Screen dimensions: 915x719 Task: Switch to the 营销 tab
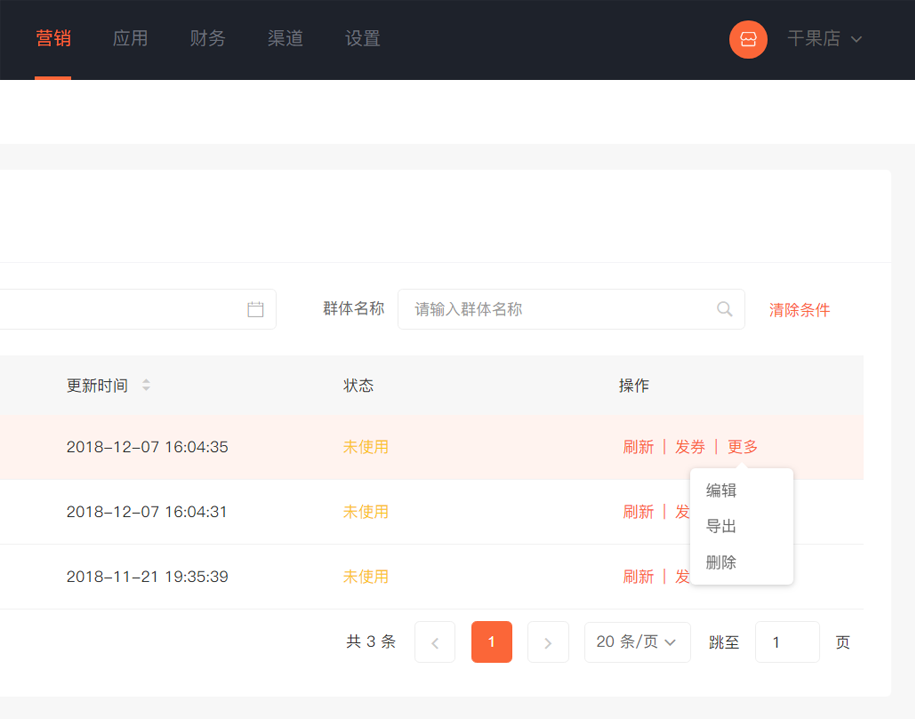pos(53,39)
